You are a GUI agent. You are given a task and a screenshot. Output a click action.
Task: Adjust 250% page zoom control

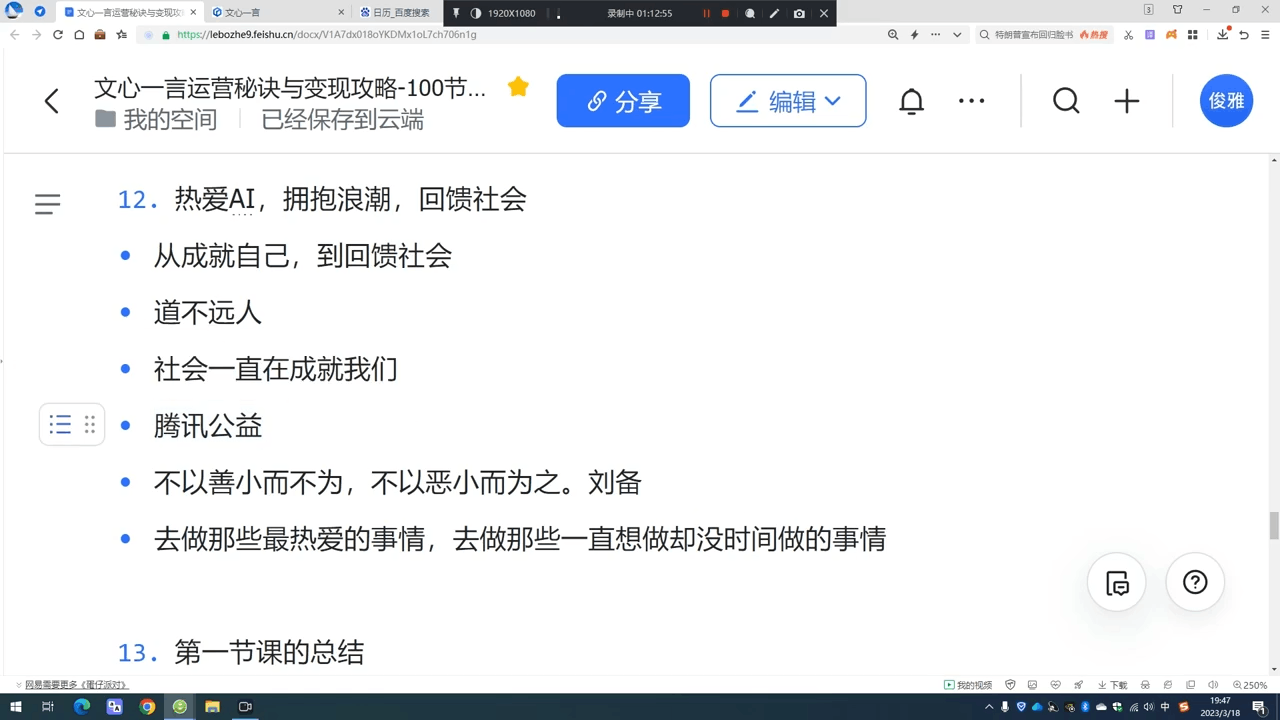coord(1250,685)
